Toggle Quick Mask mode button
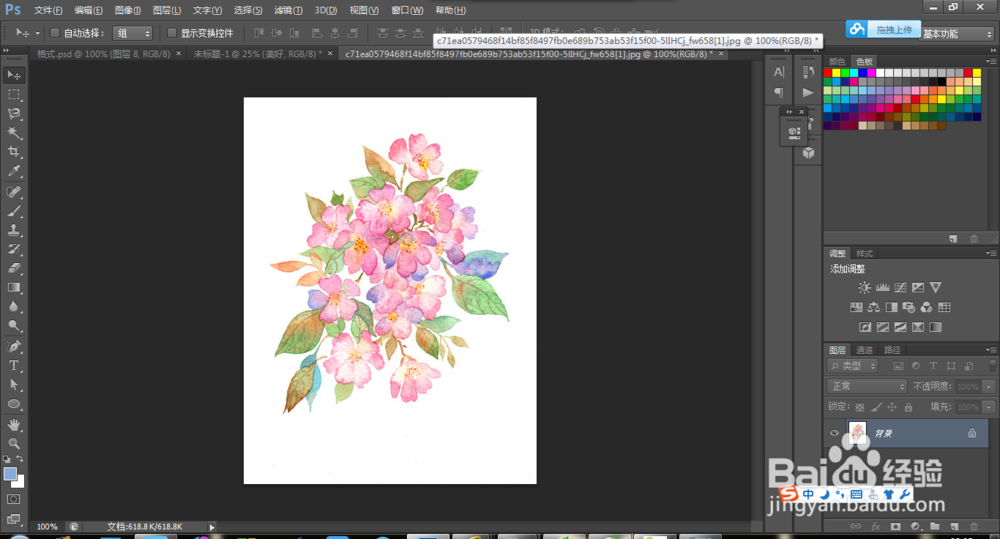Screen dimensions: 1000x539 [13, 499]
